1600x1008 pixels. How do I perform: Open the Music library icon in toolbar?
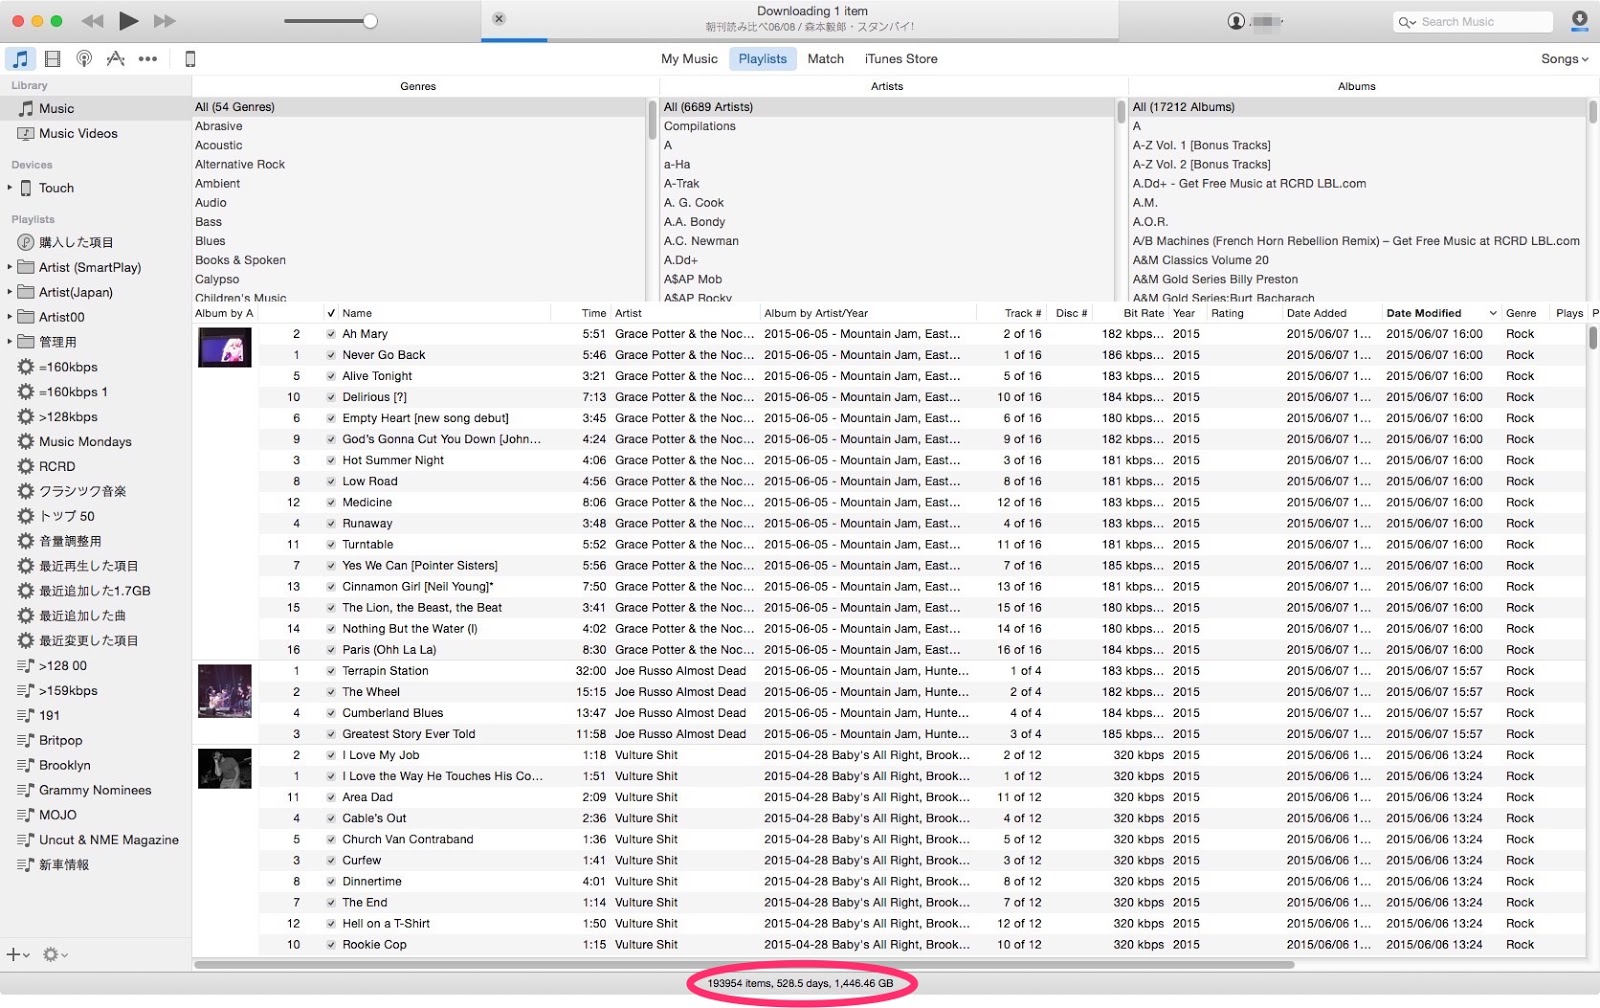[x=20, y=59]
